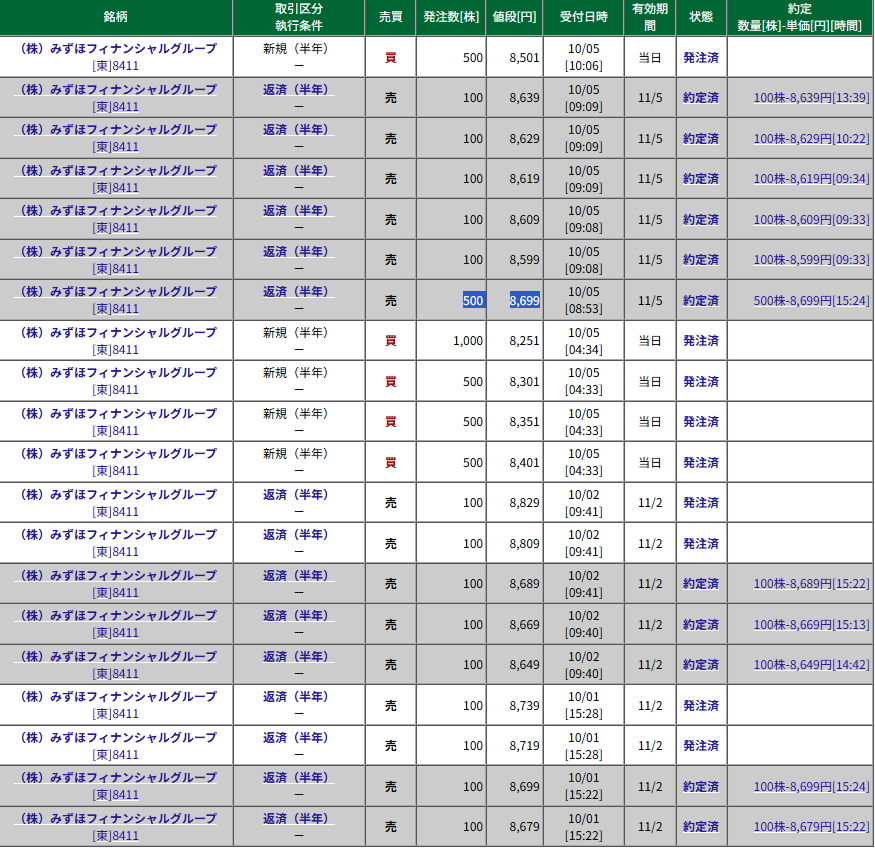Select 発注済 status in the 8,401 row
Screen dimensions: 875x850
701,462
